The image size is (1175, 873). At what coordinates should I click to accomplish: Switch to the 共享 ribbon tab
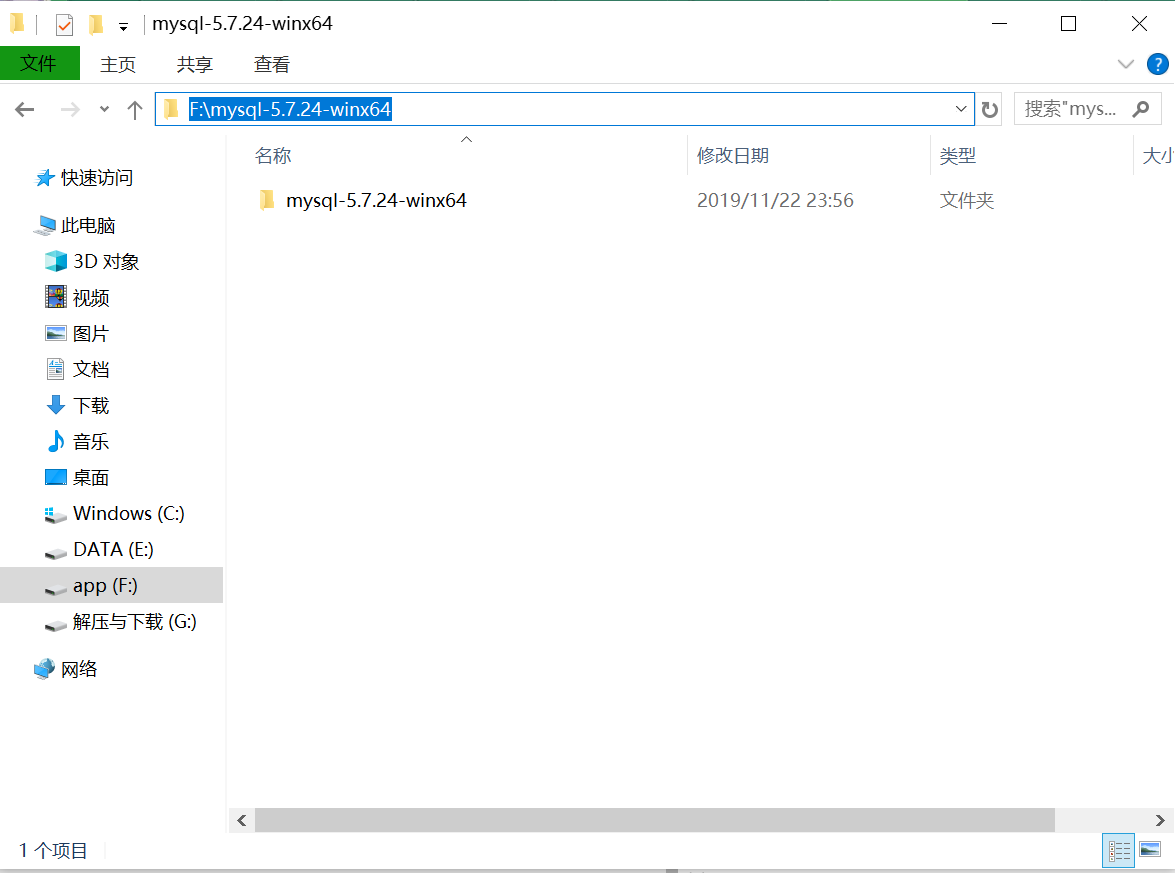pos(195,64)
